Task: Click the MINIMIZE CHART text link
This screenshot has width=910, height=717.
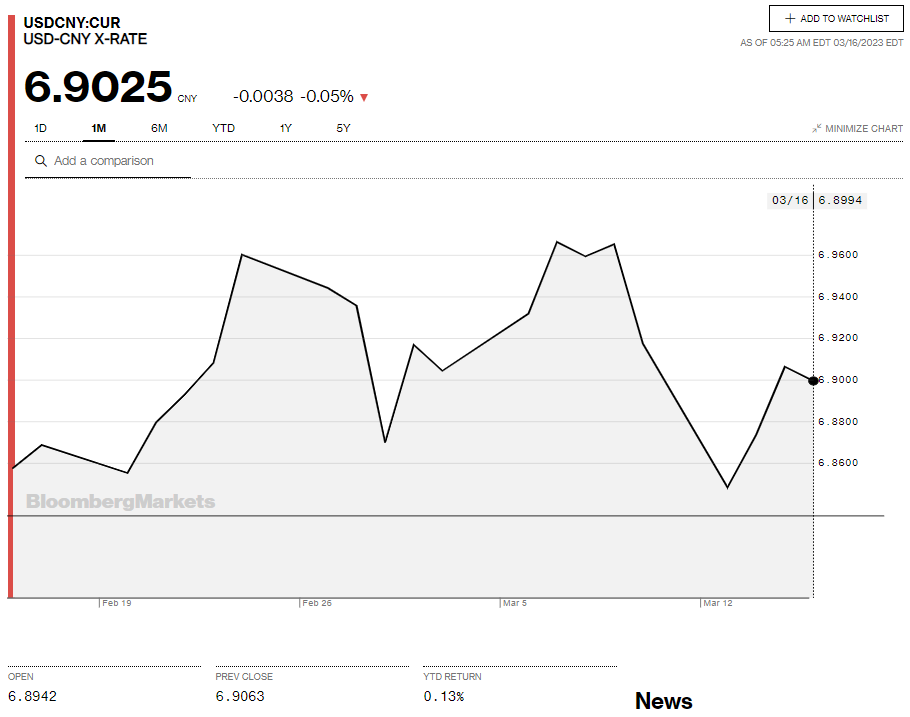Action: click(863, 129)
